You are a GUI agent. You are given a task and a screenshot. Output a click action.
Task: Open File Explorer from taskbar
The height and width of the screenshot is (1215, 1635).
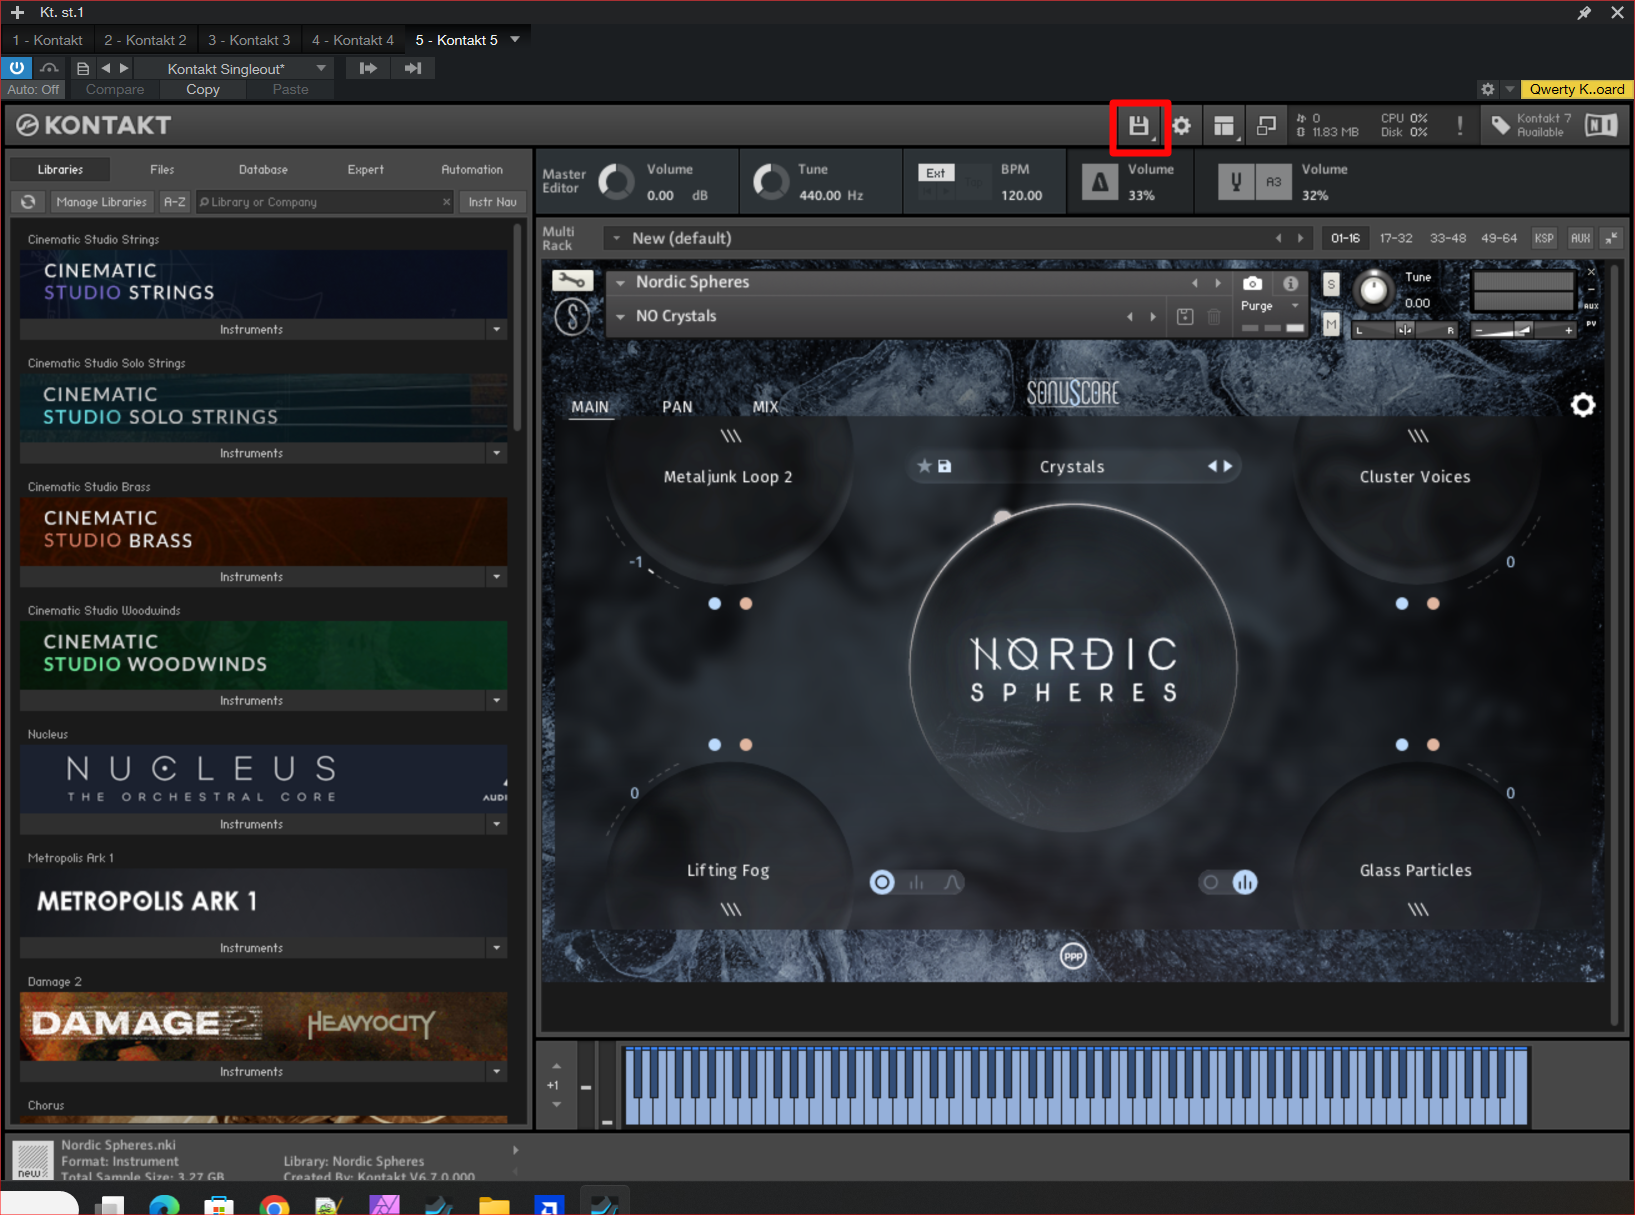(494, 1205)
